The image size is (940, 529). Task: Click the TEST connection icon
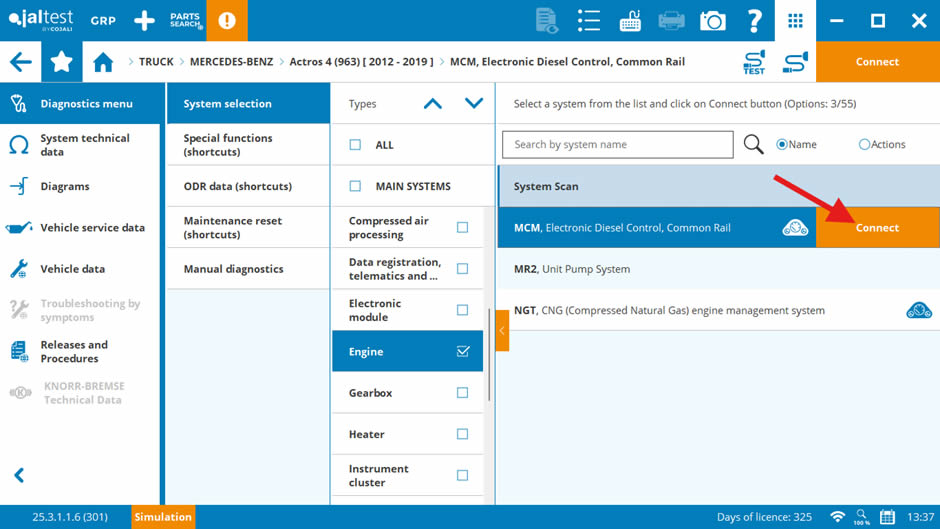pos(754,62)
